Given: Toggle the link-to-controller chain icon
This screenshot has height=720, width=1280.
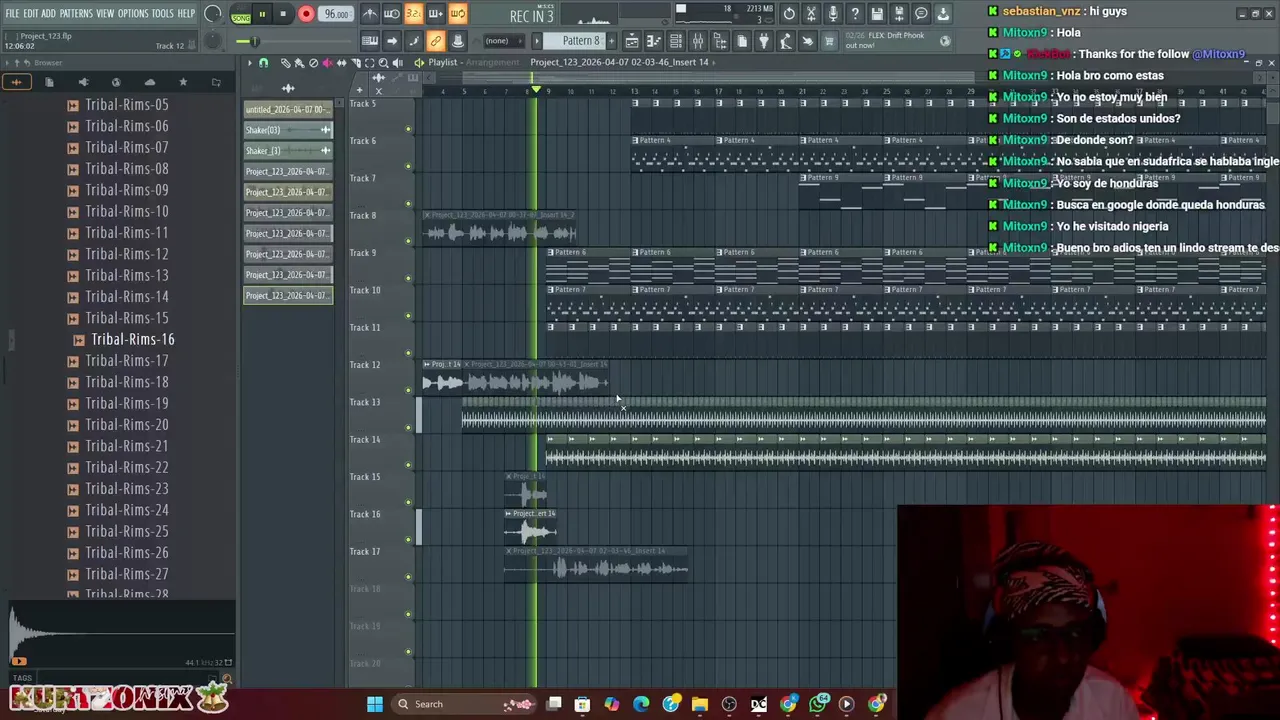Looking at the screenshot, I should coord(436,41).
